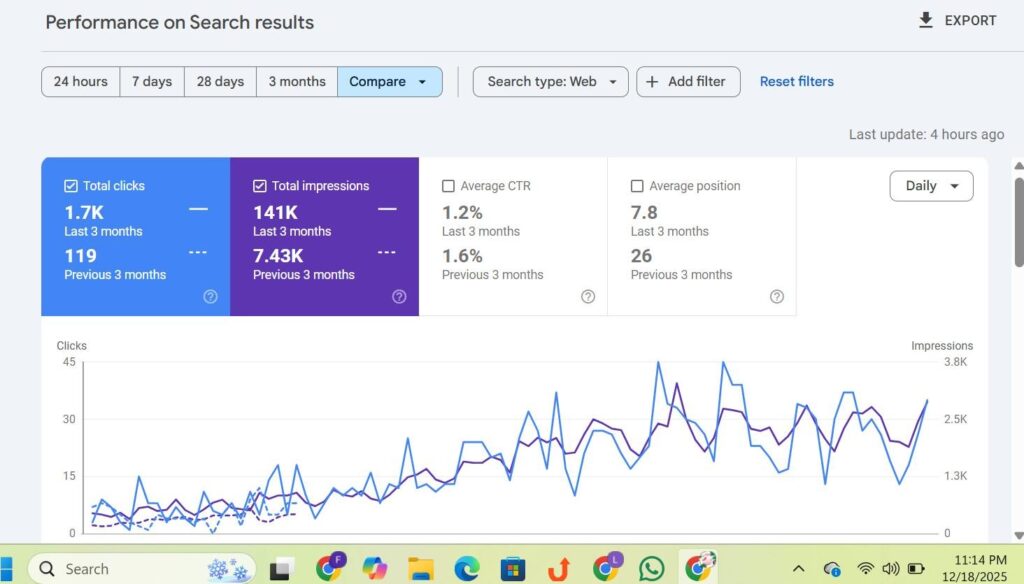The width and height of the screenshot is (1024, 584).
Task: Uncheck the Total impressions metric
Action: 261,185
